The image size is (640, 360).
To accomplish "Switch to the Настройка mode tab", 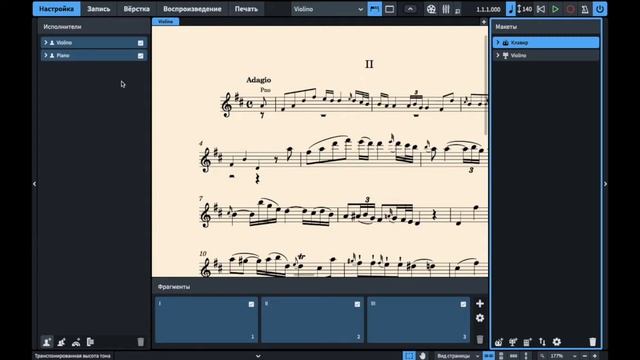I will click(57, 9).
